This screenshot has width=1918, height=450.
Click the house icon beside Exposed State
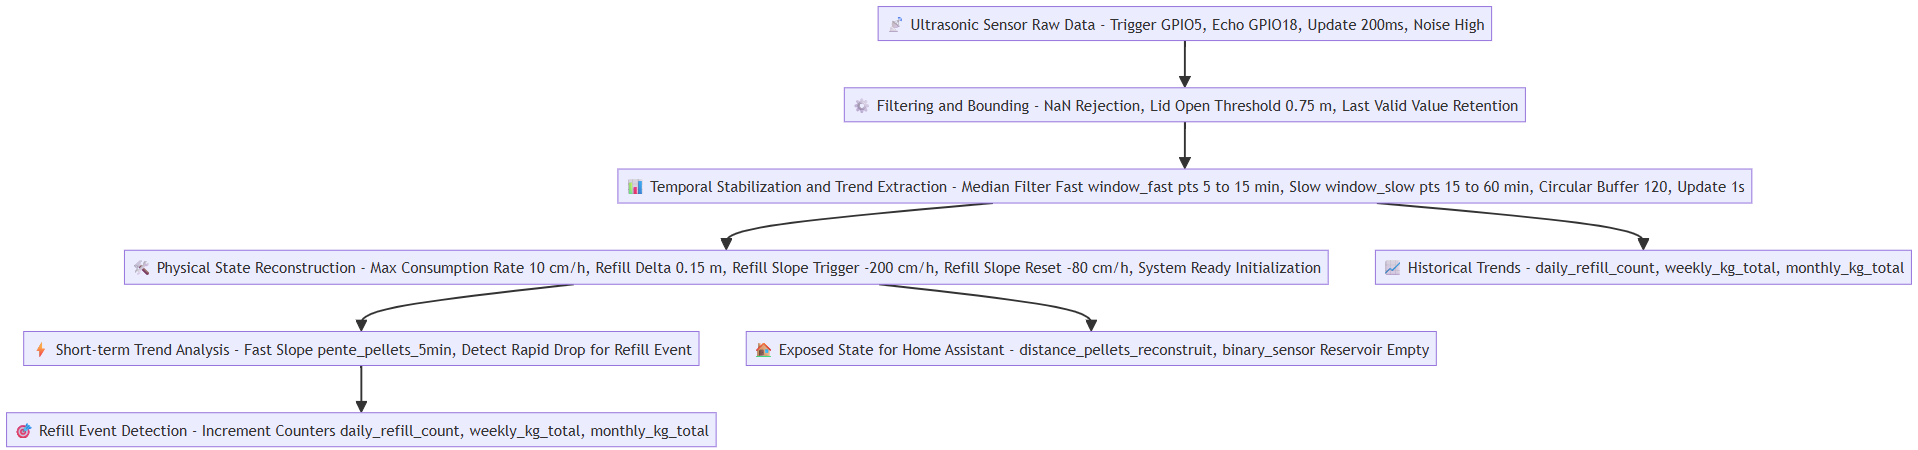pyautogui.click(x=764, y=350)
